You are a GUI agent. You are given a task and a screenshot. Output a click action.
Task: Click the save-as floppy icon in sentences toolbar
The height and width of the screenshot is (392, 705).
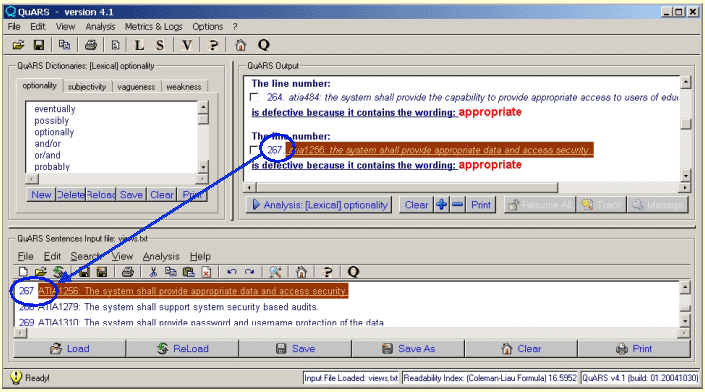point(102,272)
